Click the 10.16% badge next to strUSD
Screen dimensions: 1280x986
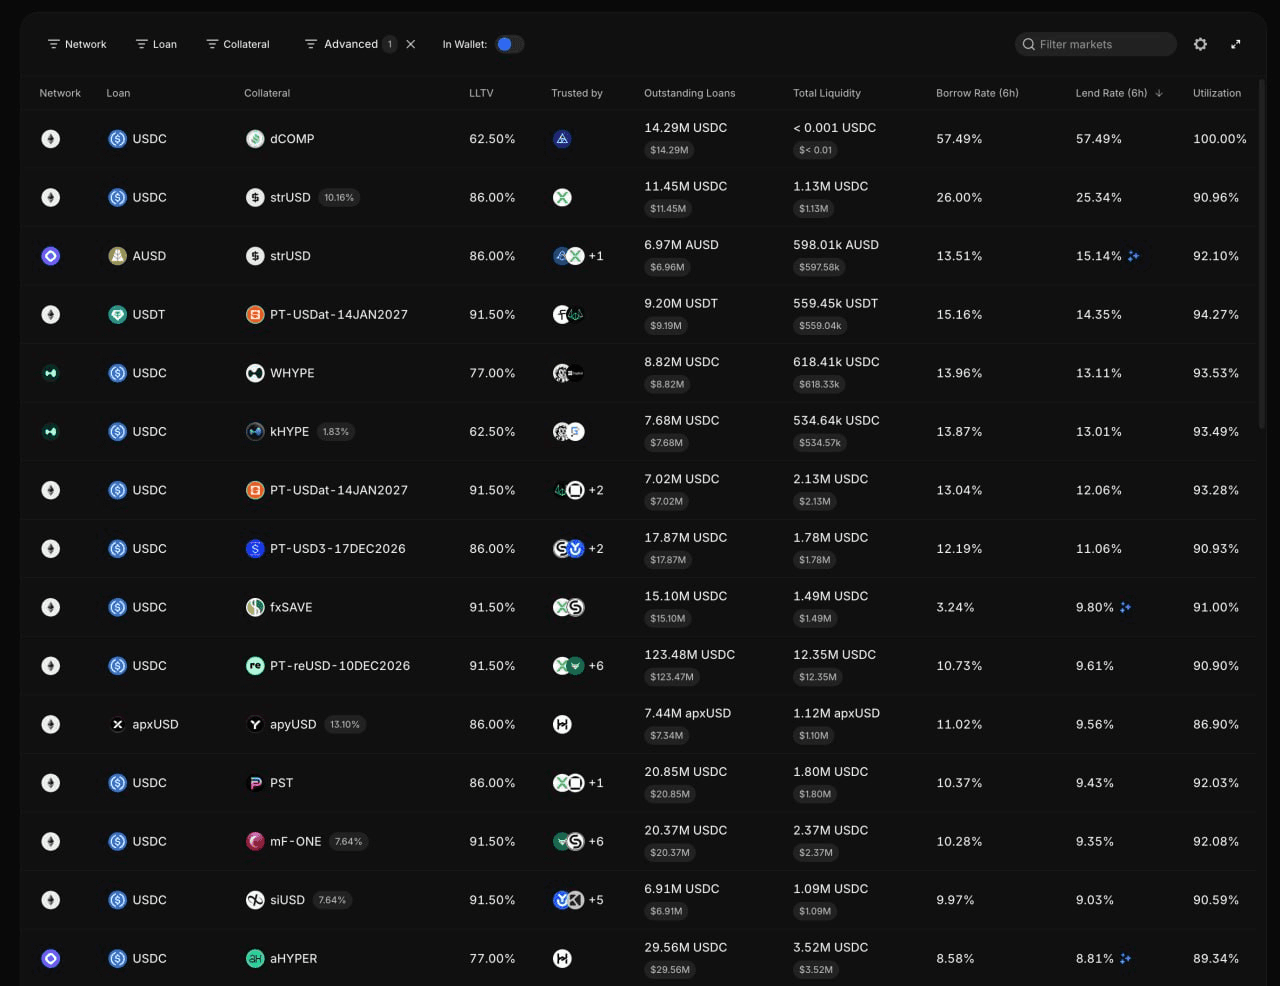click(x=339, y=198)
